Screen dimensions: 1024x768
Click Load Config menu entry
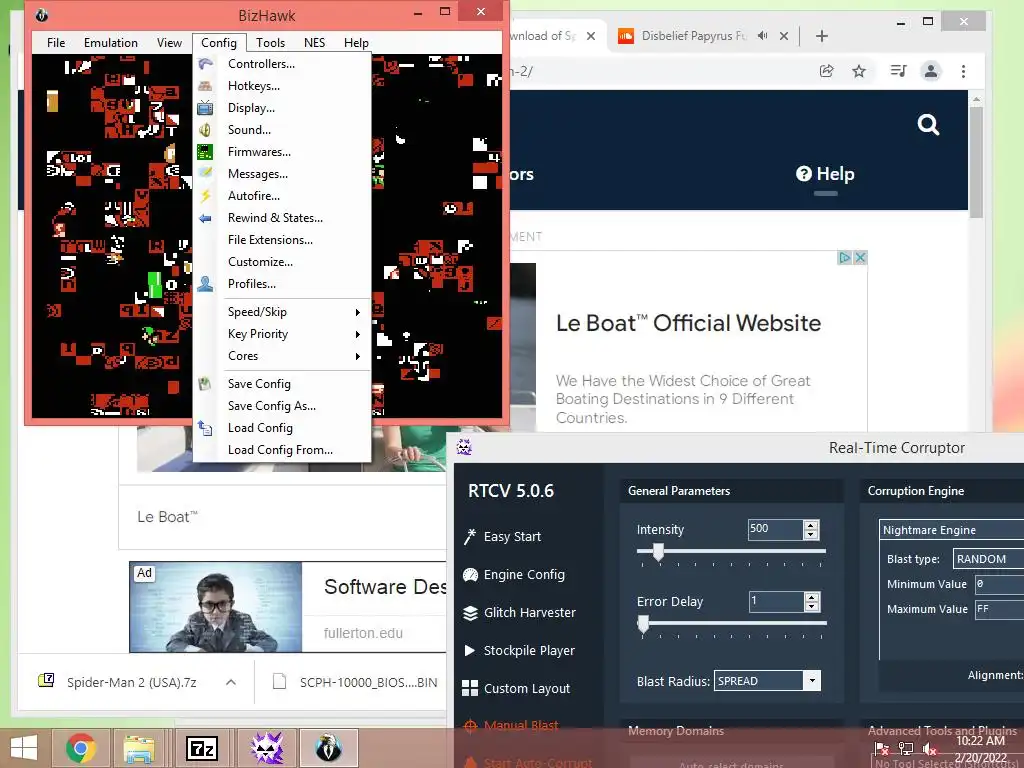pos(282,428)
